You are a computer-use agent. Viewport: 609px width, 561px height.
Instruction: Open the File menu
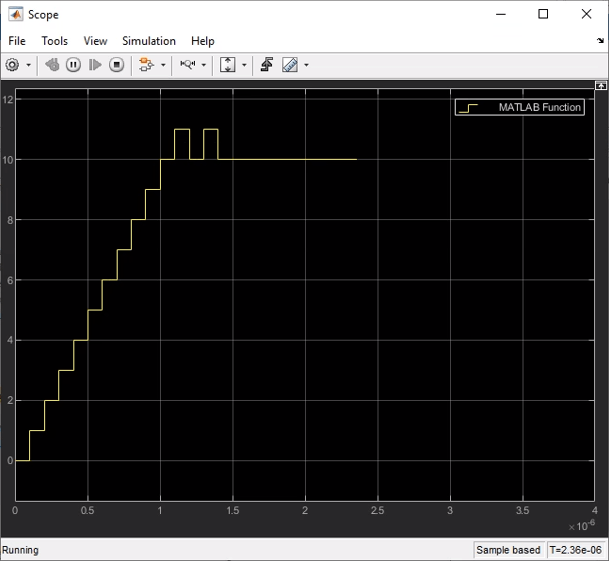[17, 41]
